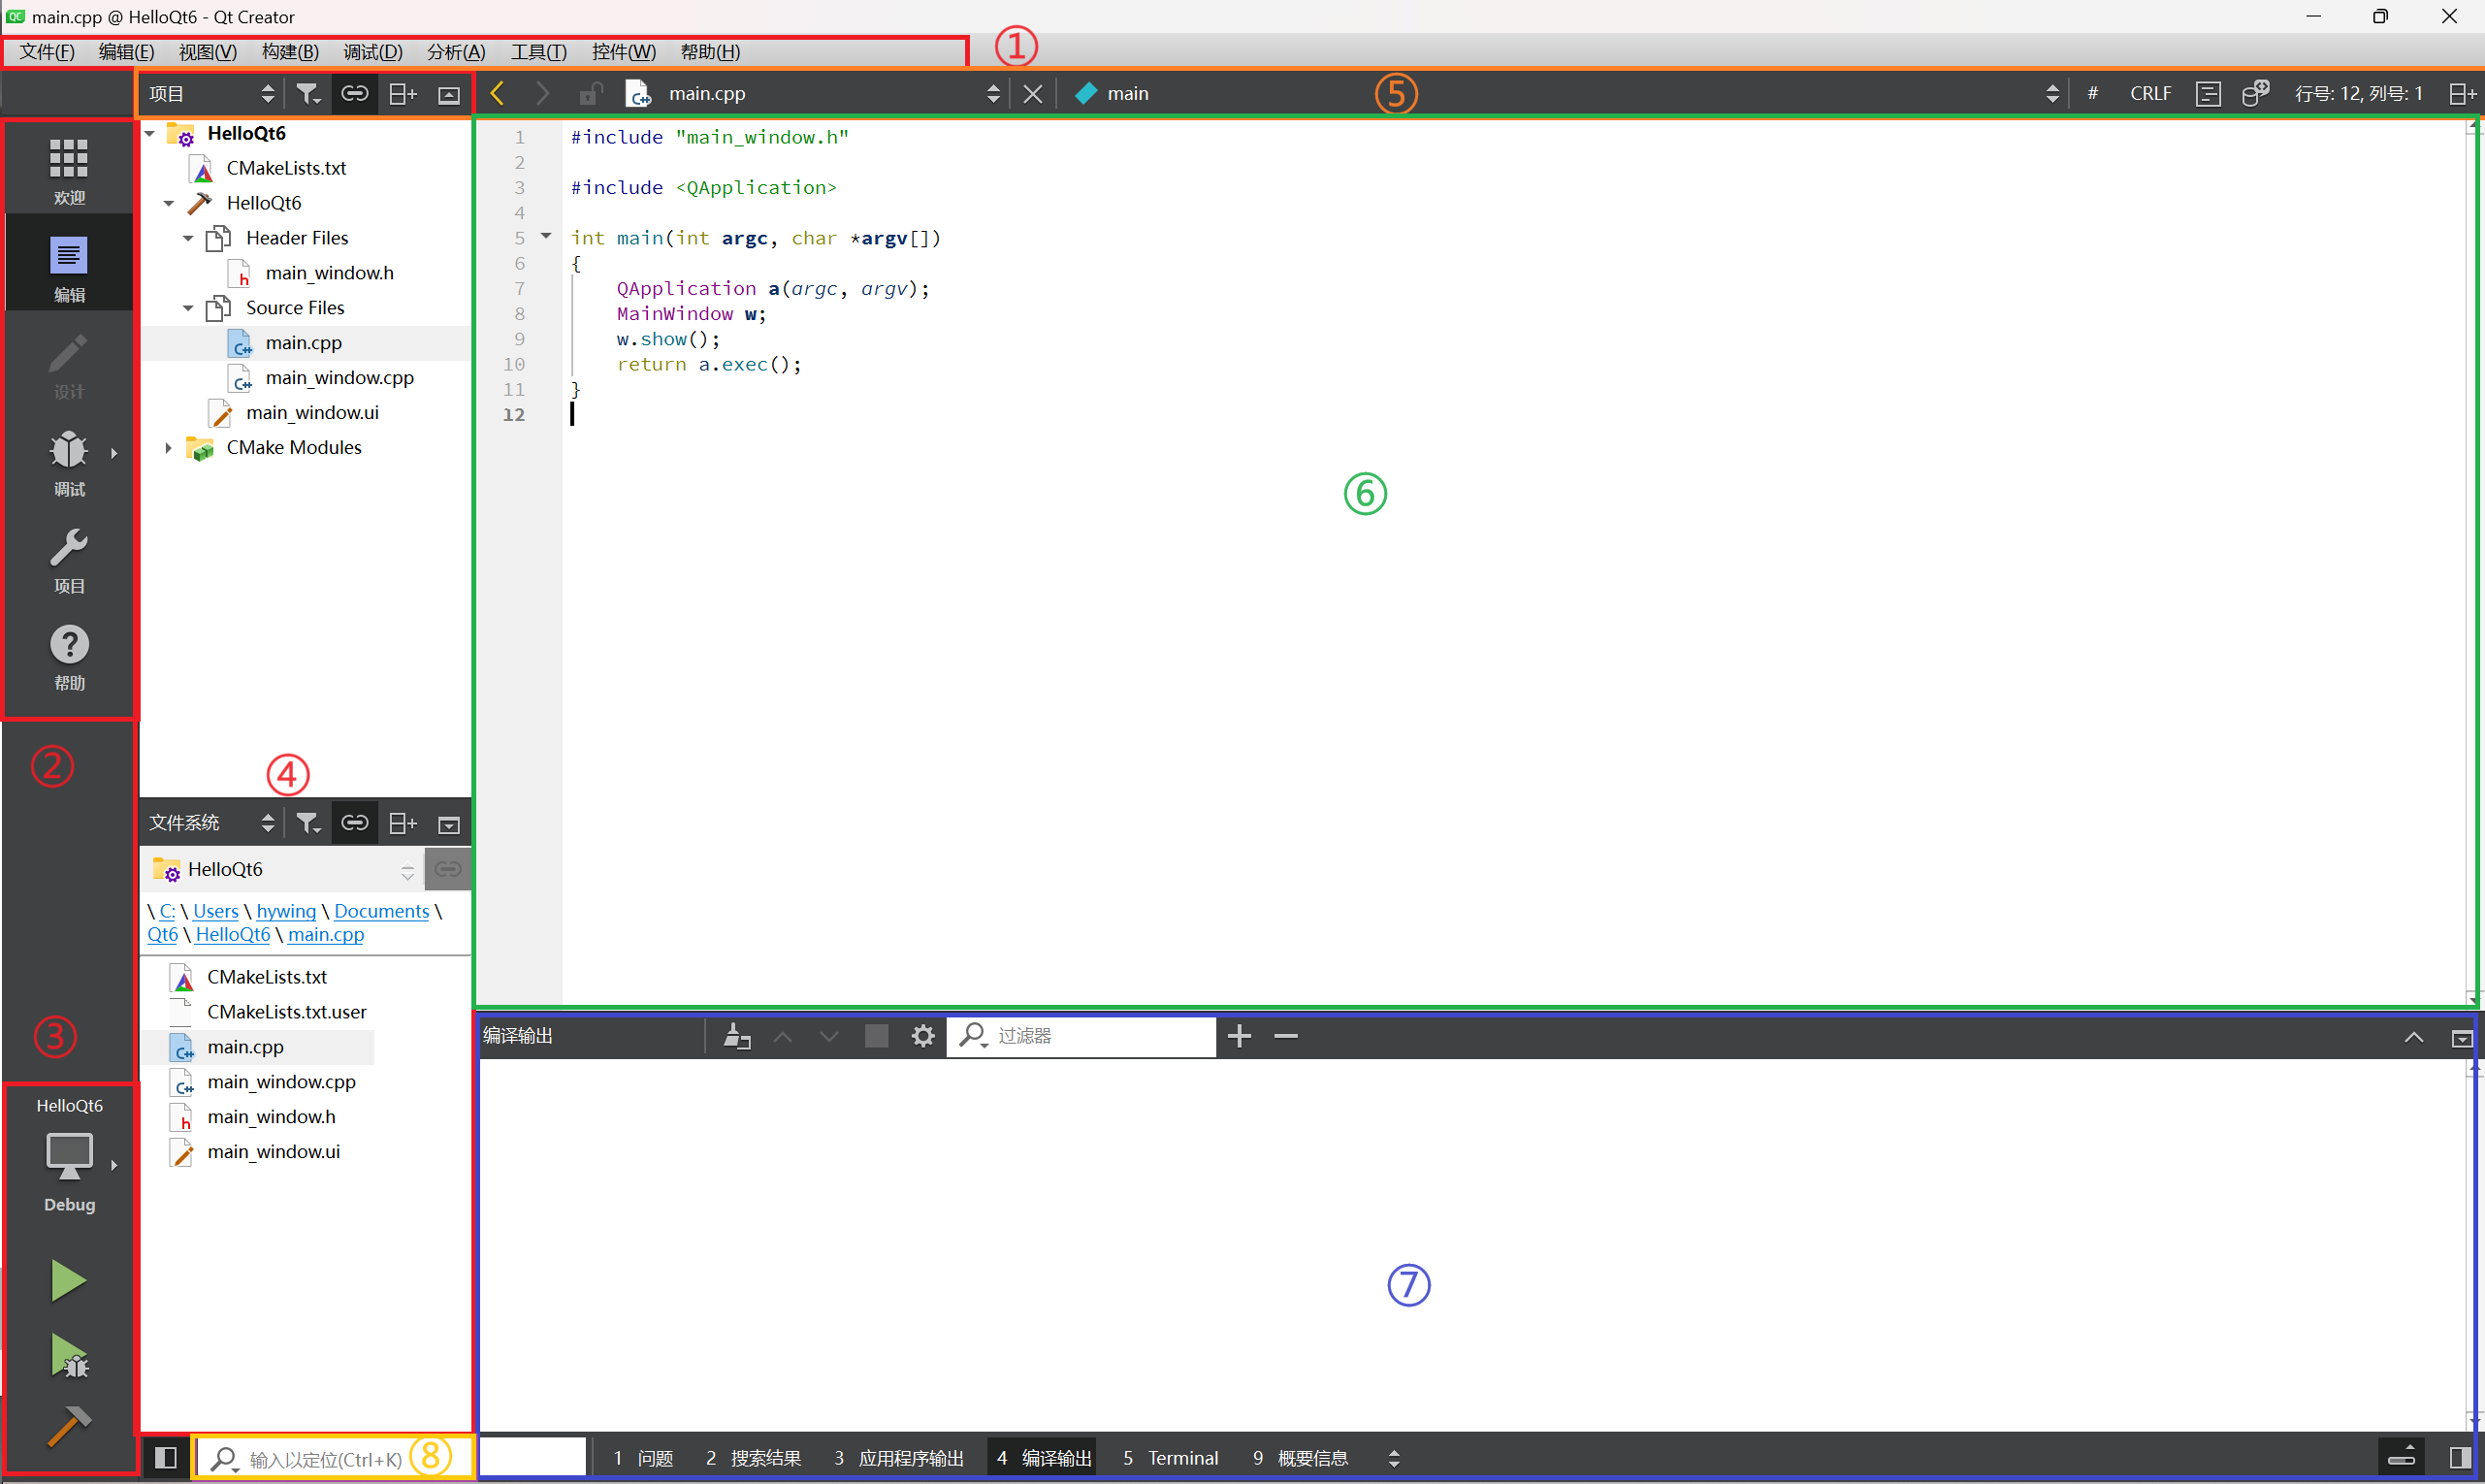The image size is (2485, 1484).
Task: Toggle root directory sync link button
Action: coord(448,868)
